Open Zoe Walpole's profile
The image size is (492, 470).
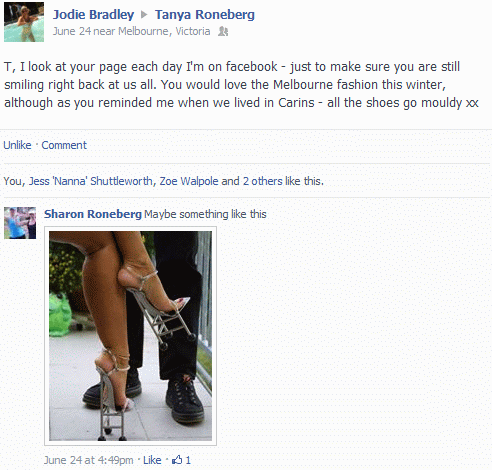tap(189, 181)
